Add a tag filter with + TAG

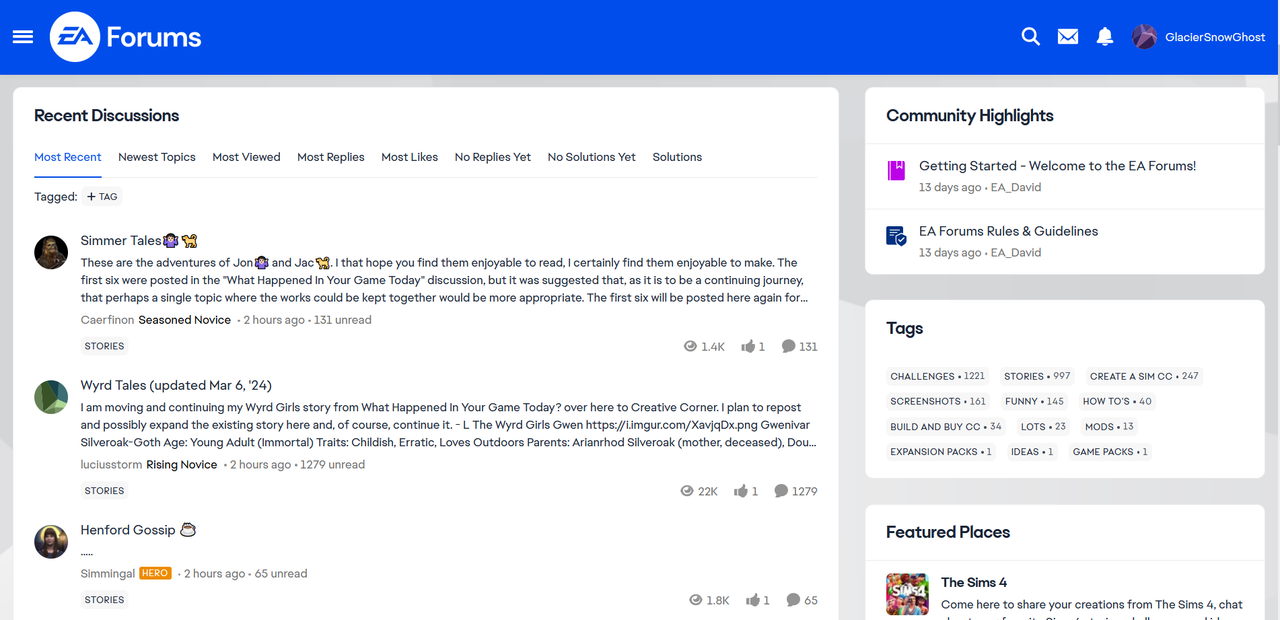[102, 197]
